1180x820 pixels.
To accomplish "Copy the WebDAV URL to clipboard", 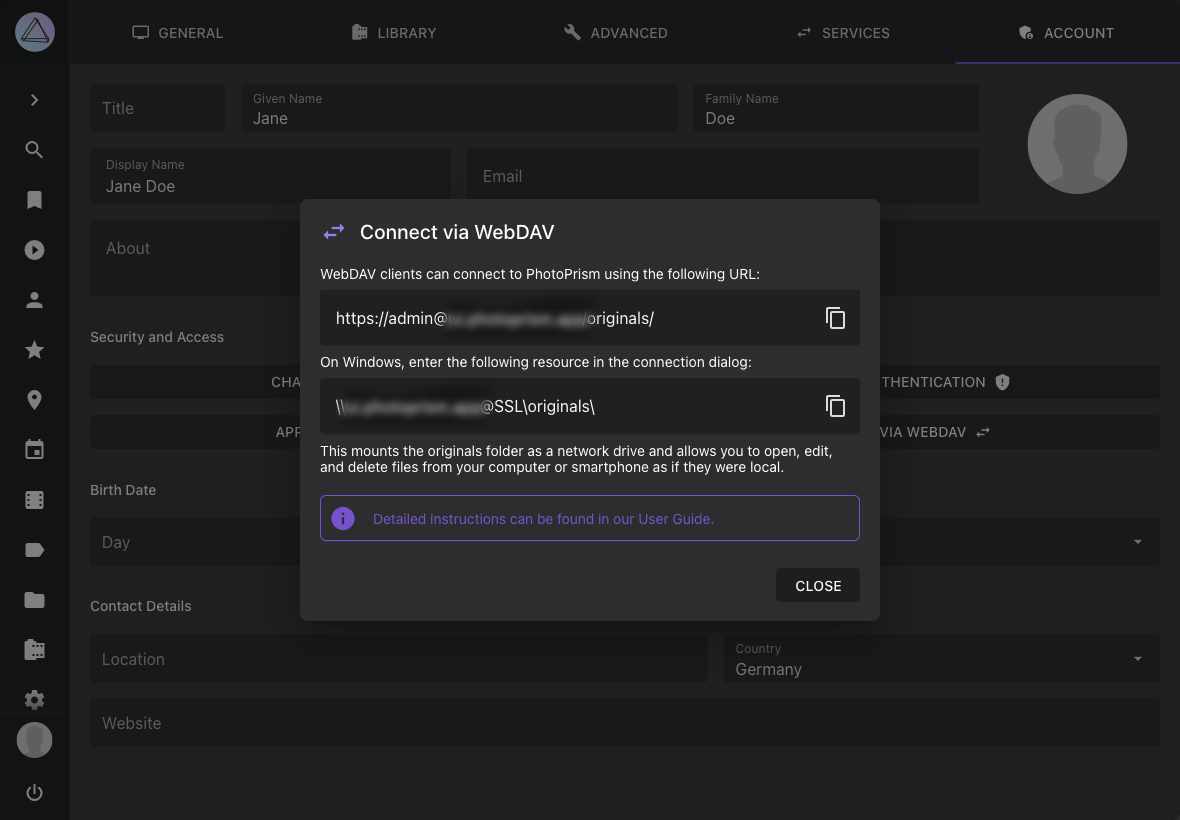I will (836, 317).
